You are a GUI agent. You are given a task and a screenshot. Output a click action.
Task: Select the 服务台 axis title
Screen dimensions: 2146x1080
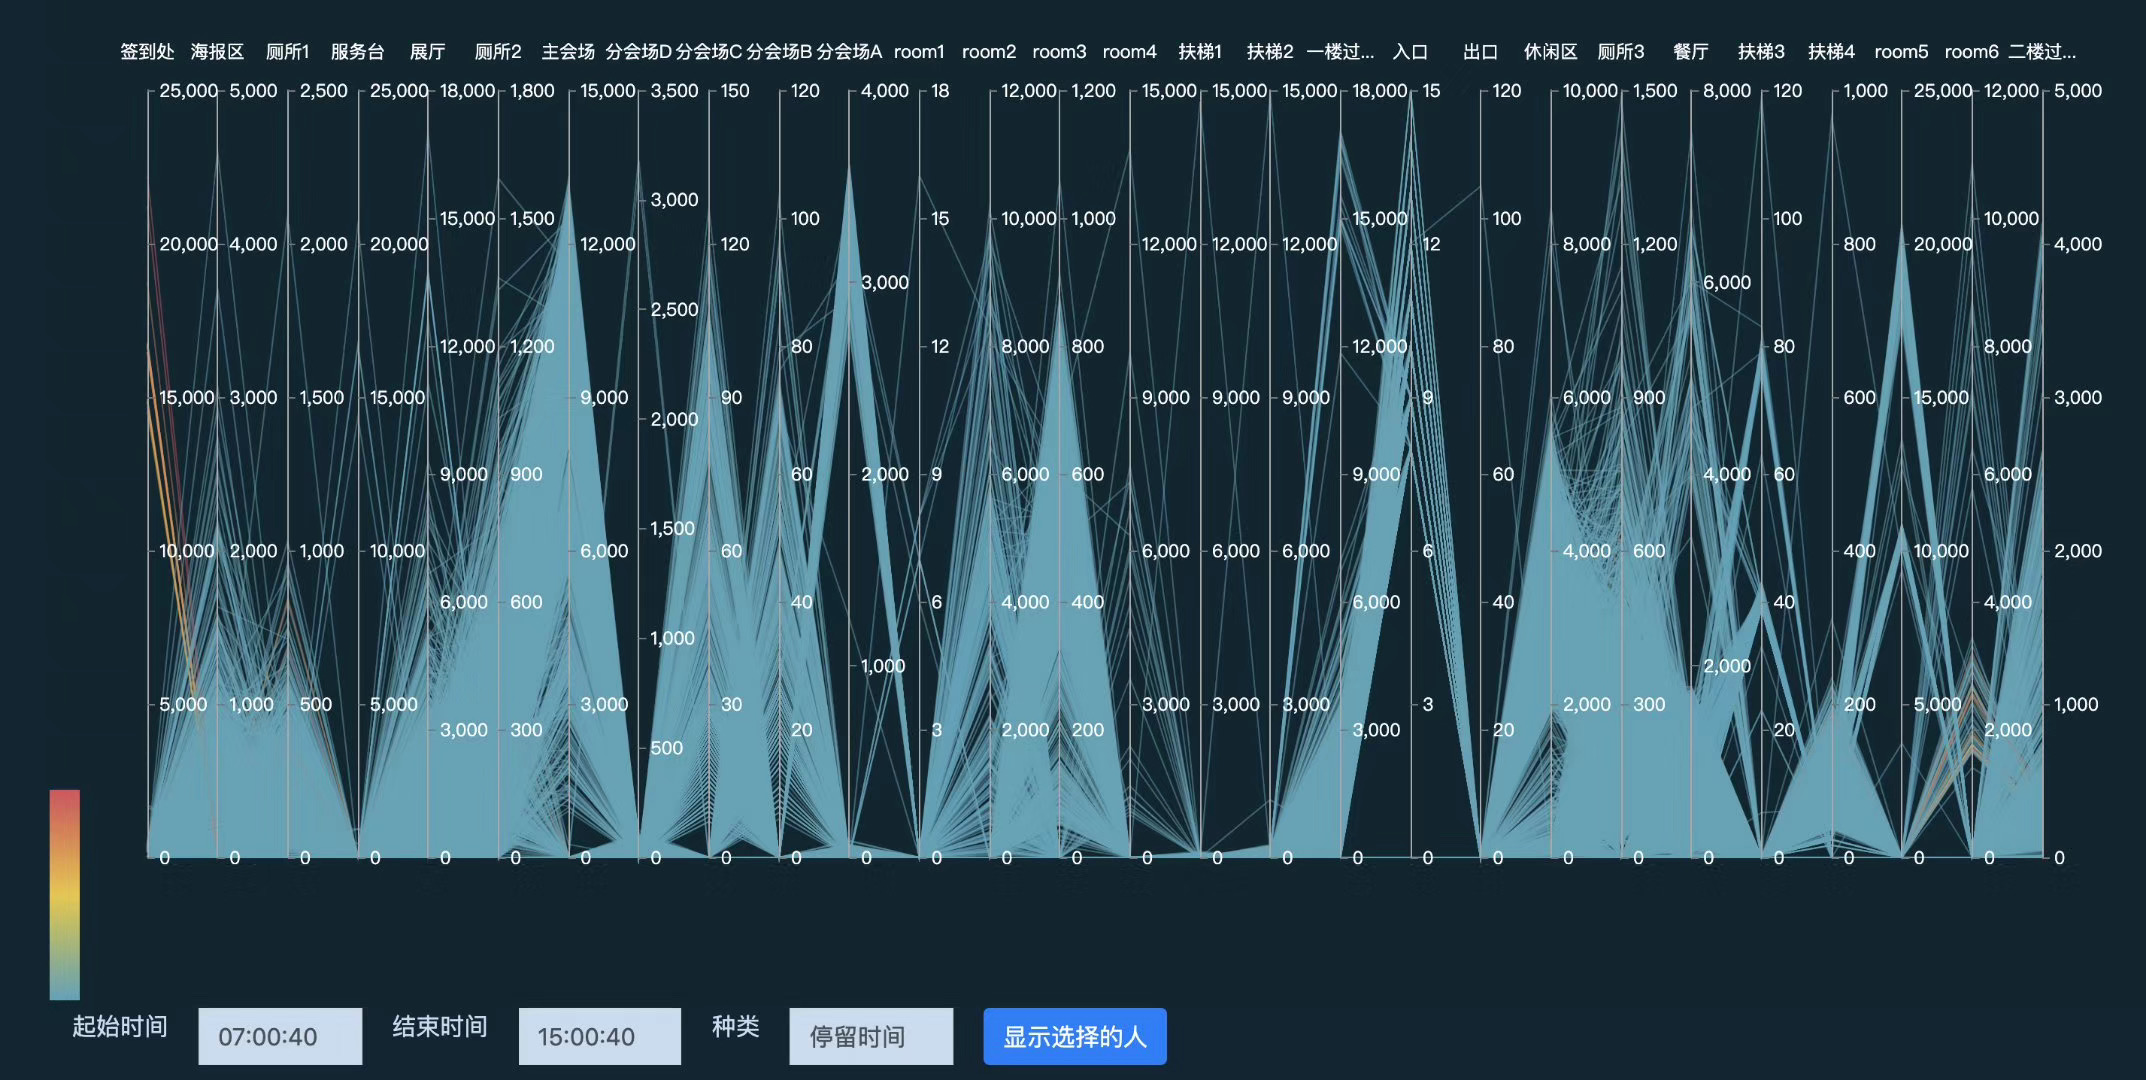tap(358, 52)
